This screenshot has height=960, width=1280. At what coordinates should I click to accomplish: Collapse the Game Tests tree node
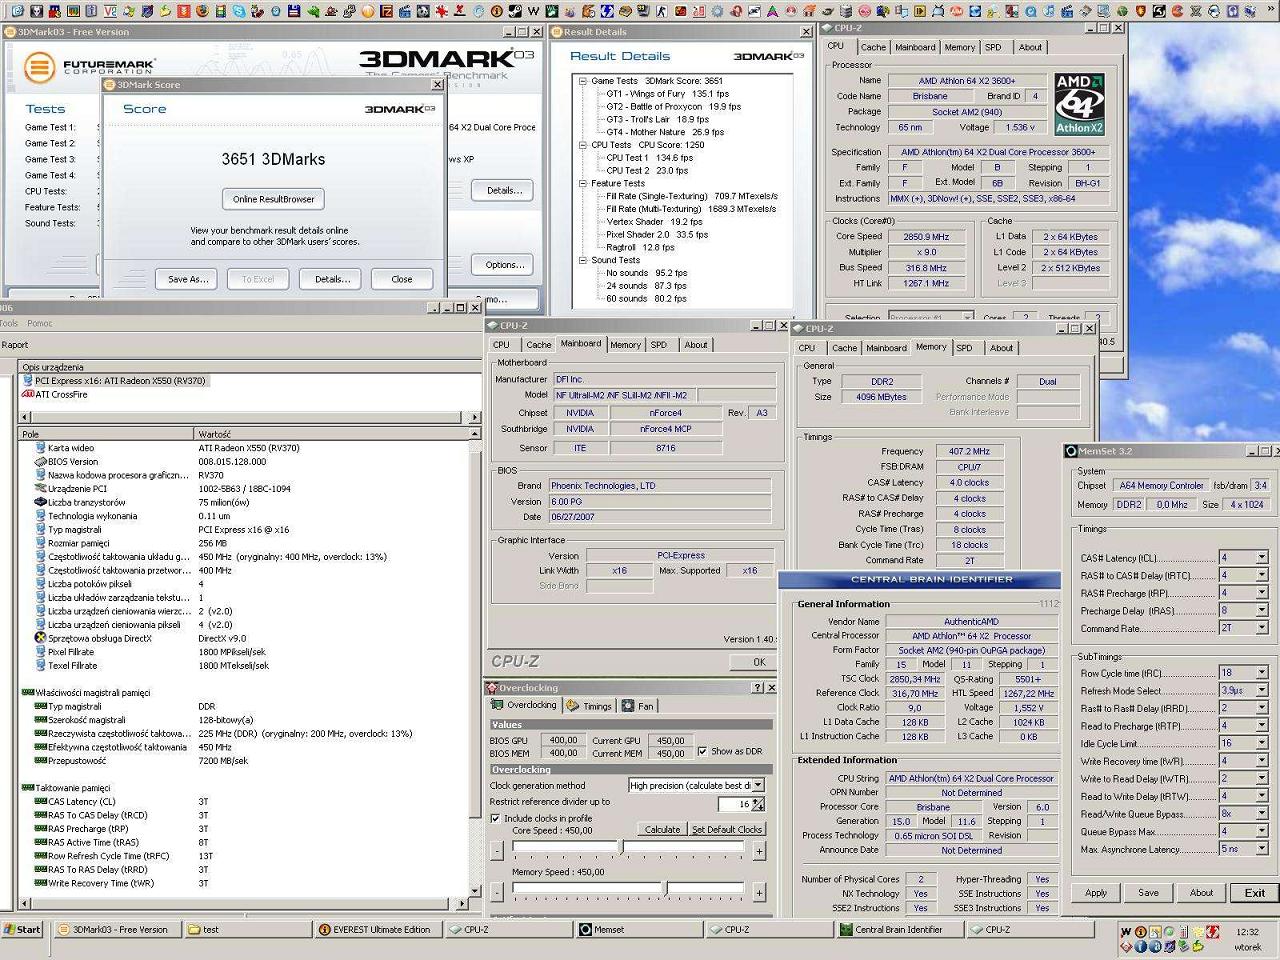tap(583, 81)
